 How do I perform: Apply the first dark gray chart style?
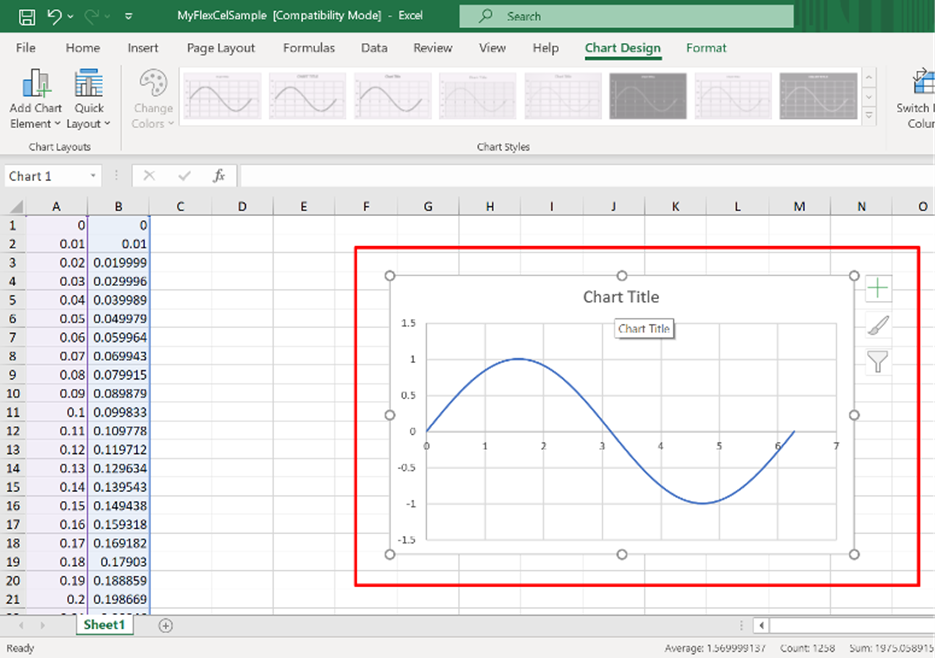coord(648,96)
